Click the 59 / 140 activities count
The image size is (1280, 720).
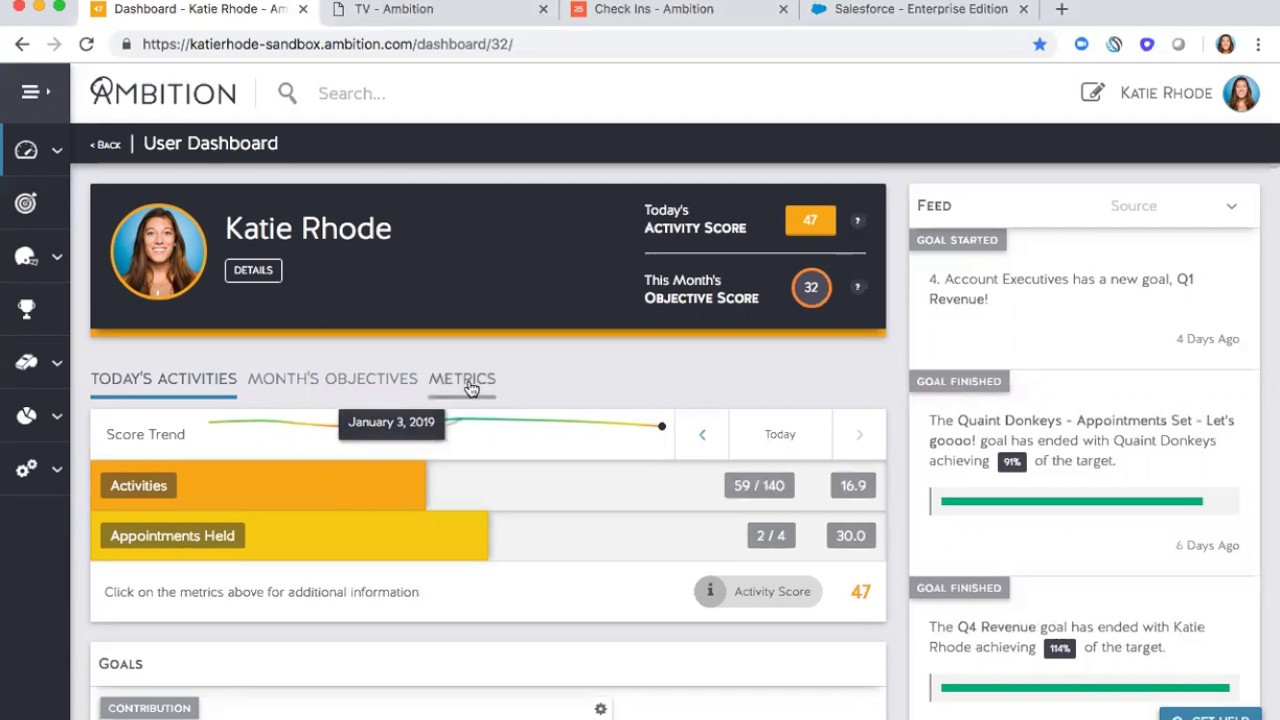click(x=759, y=485)
